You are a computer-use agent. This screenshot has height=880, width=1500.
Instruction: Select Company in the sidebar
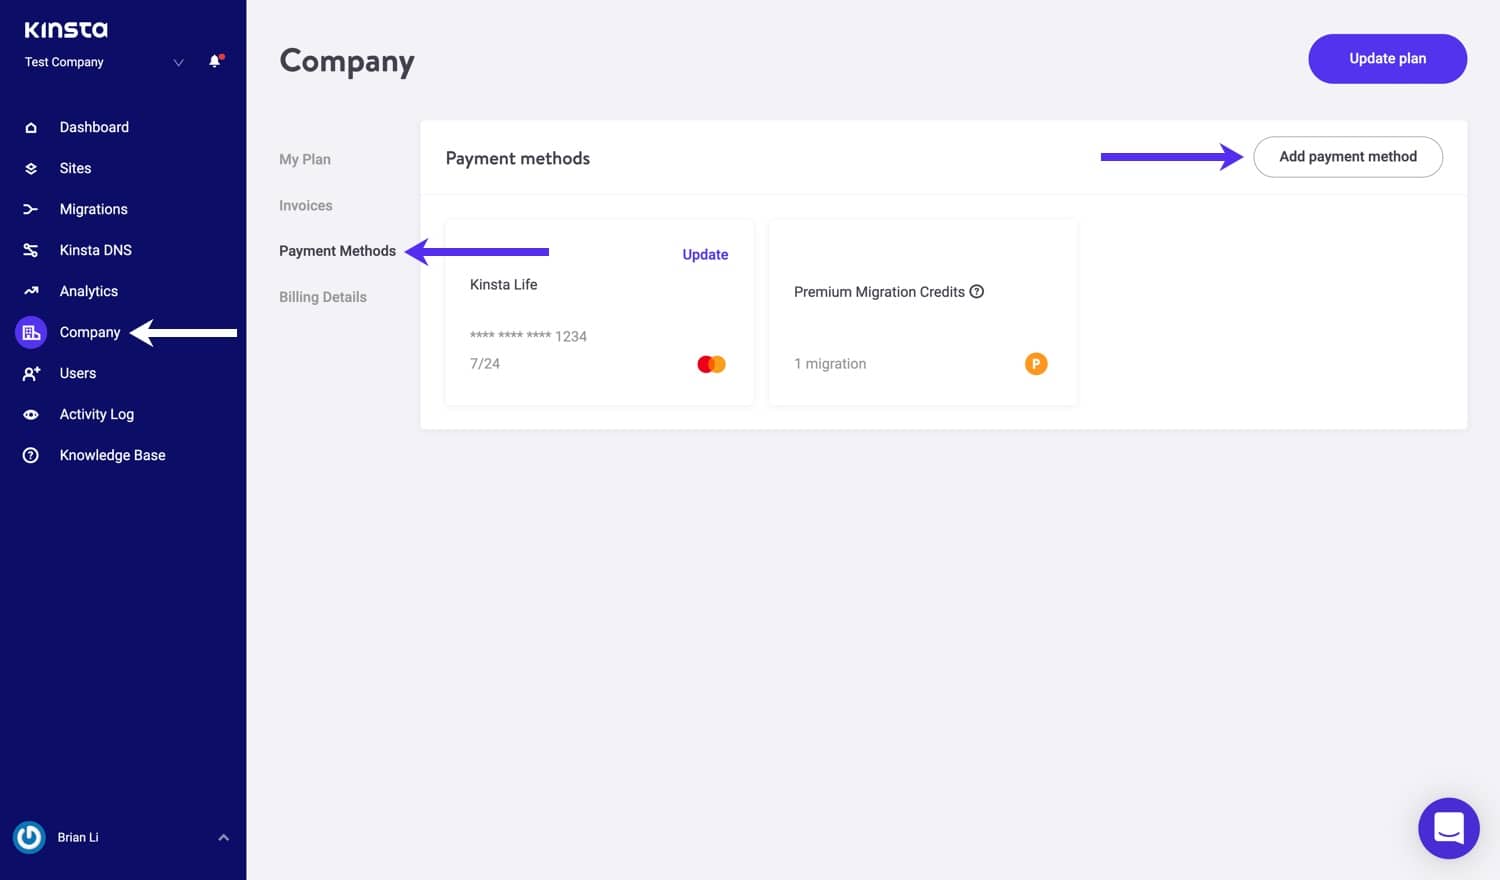click(89, 332)
